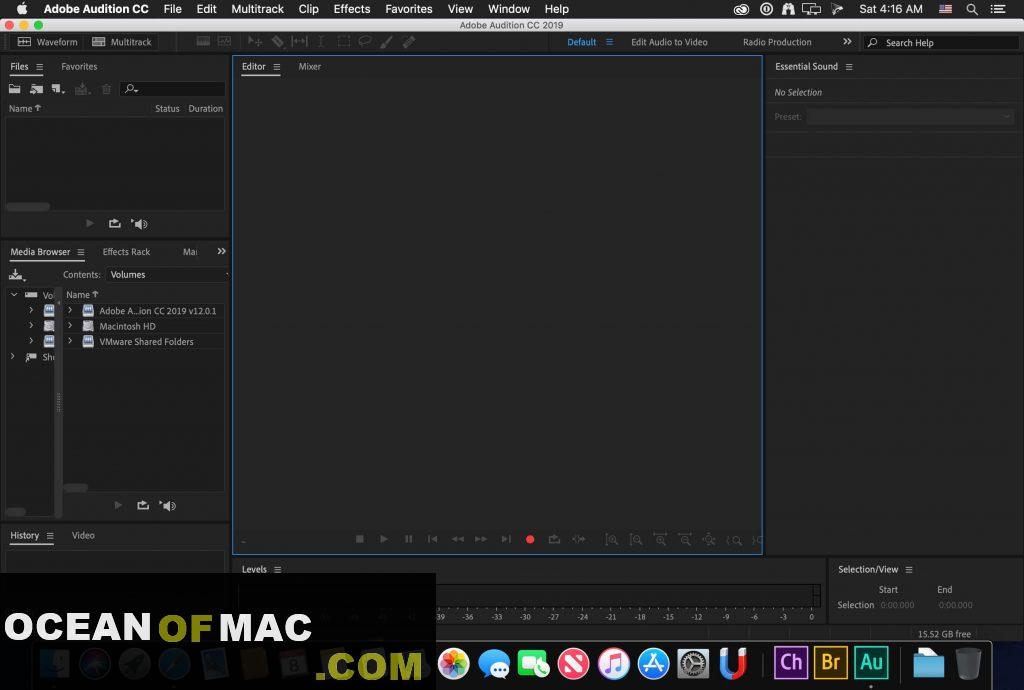Click the Paintbrush Selection tool icon
This screenshot has width=1024, height=690.
386,42
